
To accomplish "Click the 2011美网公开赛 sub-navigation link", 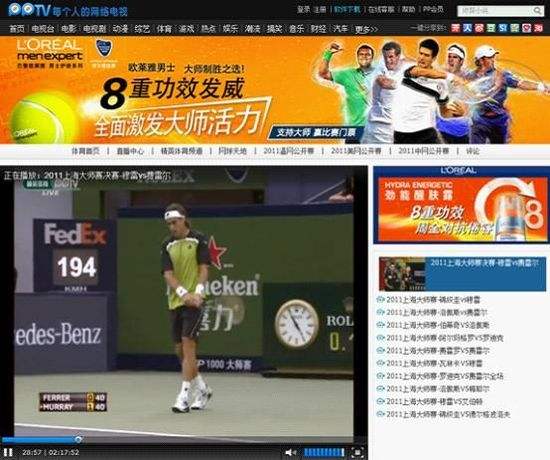I will (356, 151).
